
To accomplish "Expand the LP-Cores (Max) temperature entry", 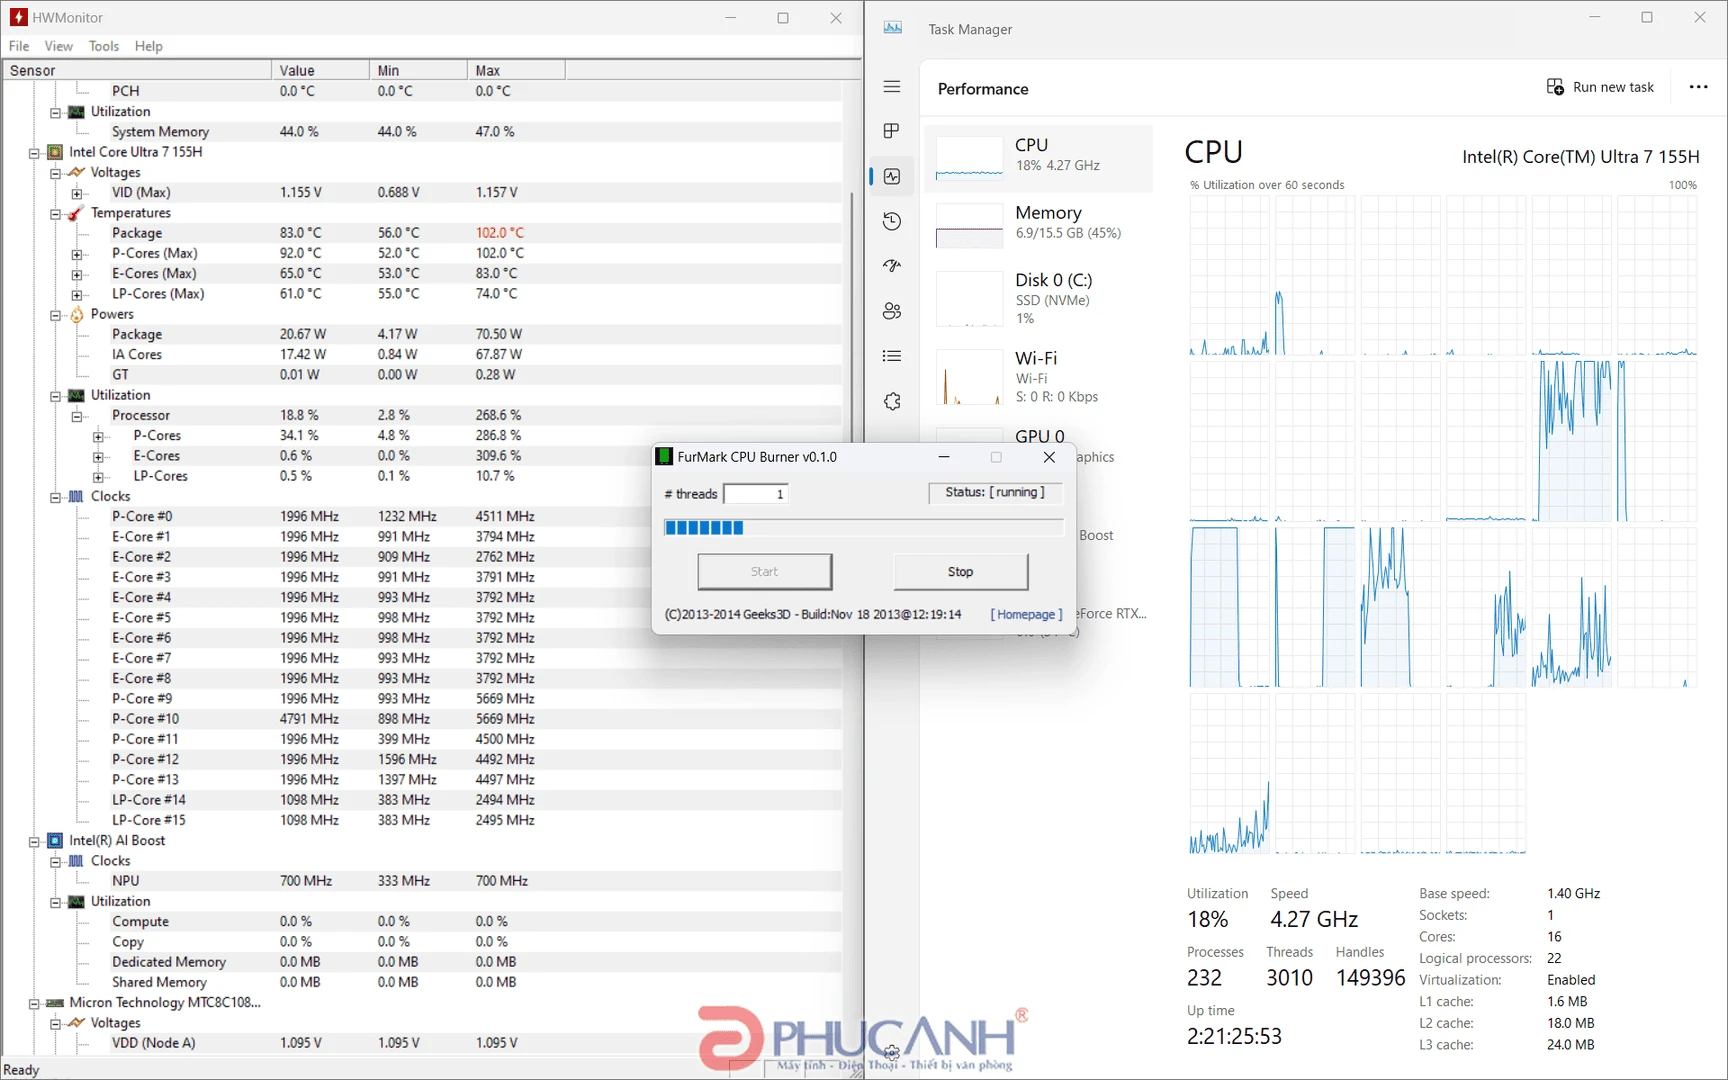I will click(x=77, y=295).
